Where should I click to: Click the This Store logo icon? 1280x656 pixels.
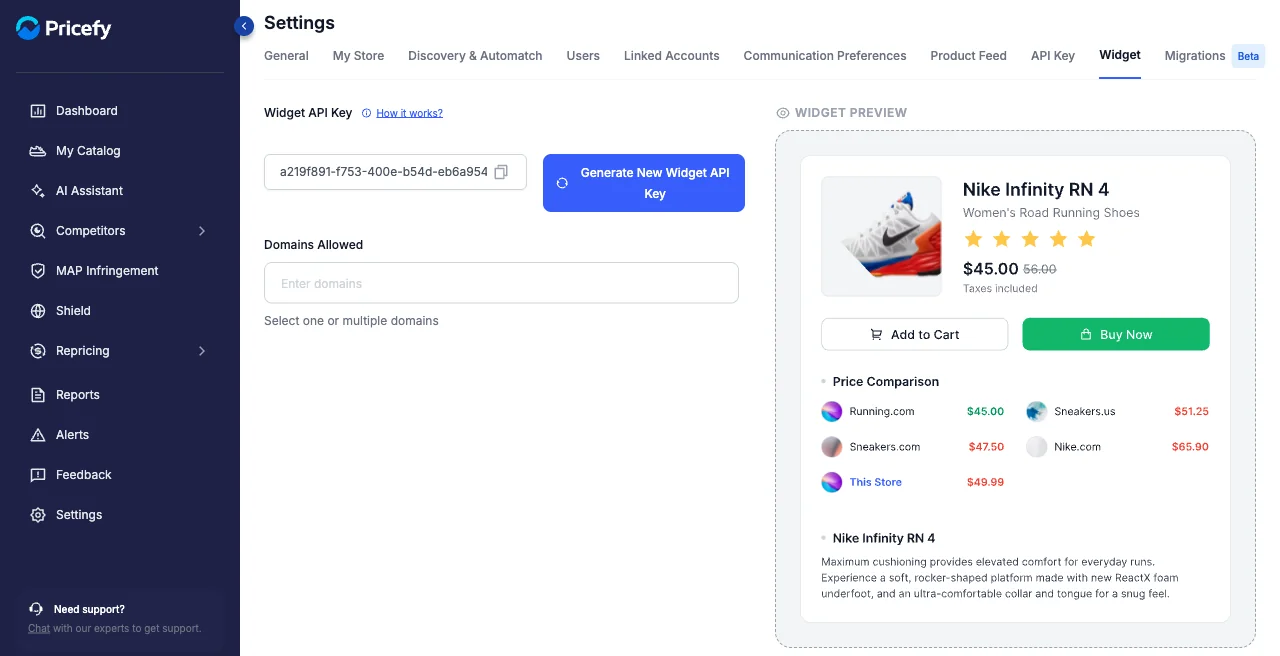[832, 482]
